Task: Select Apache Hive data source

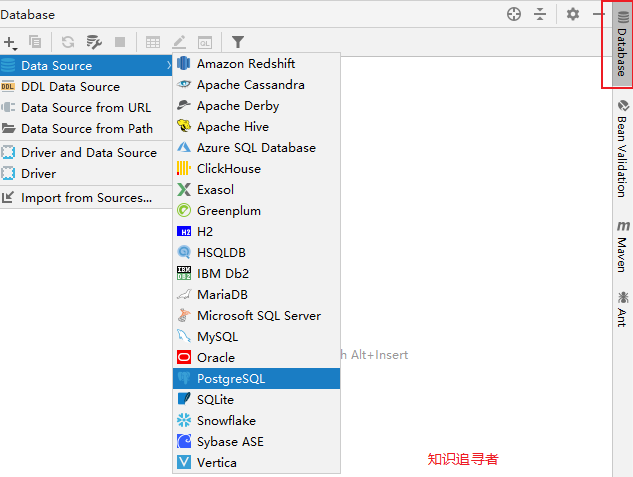Action: (x=256, y=127)
